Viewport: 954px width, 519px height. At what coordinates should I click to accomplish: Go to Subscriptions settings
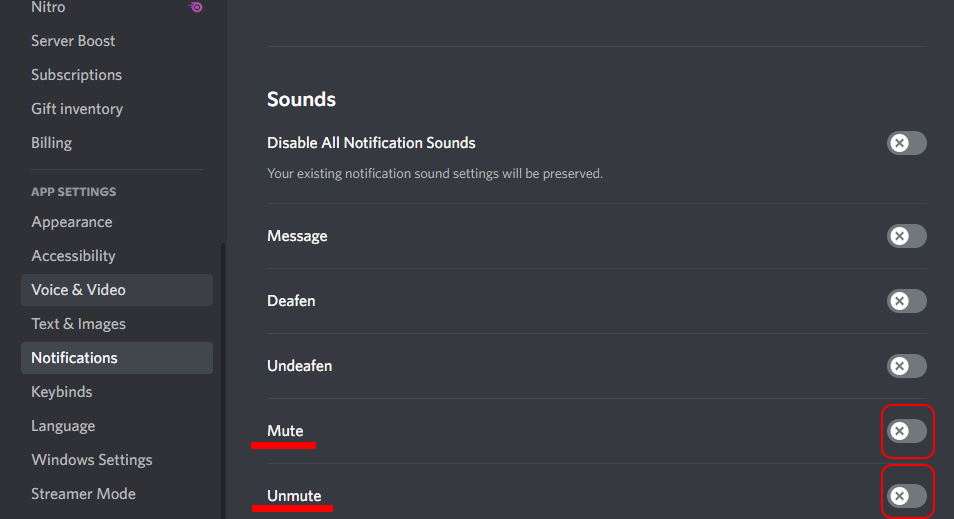pyautogui.click(x=76, y=75)
